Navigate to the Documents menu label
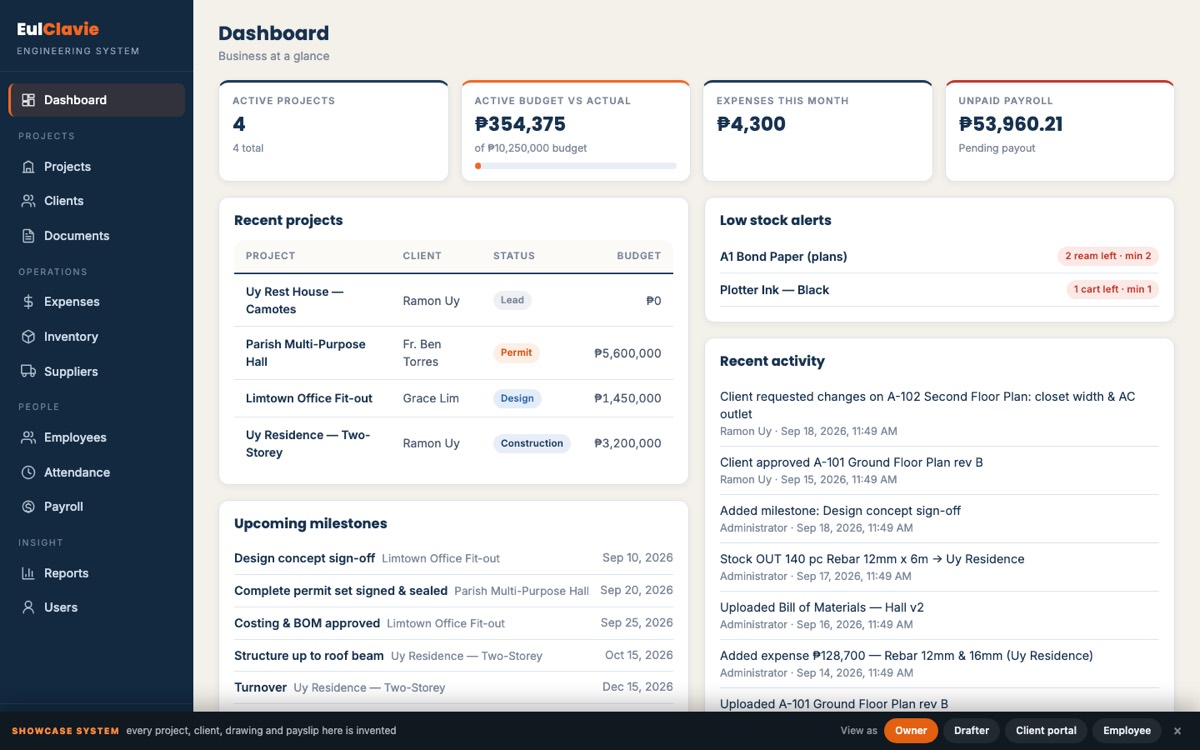This screenshot has width=1200, height=750. 77,236
